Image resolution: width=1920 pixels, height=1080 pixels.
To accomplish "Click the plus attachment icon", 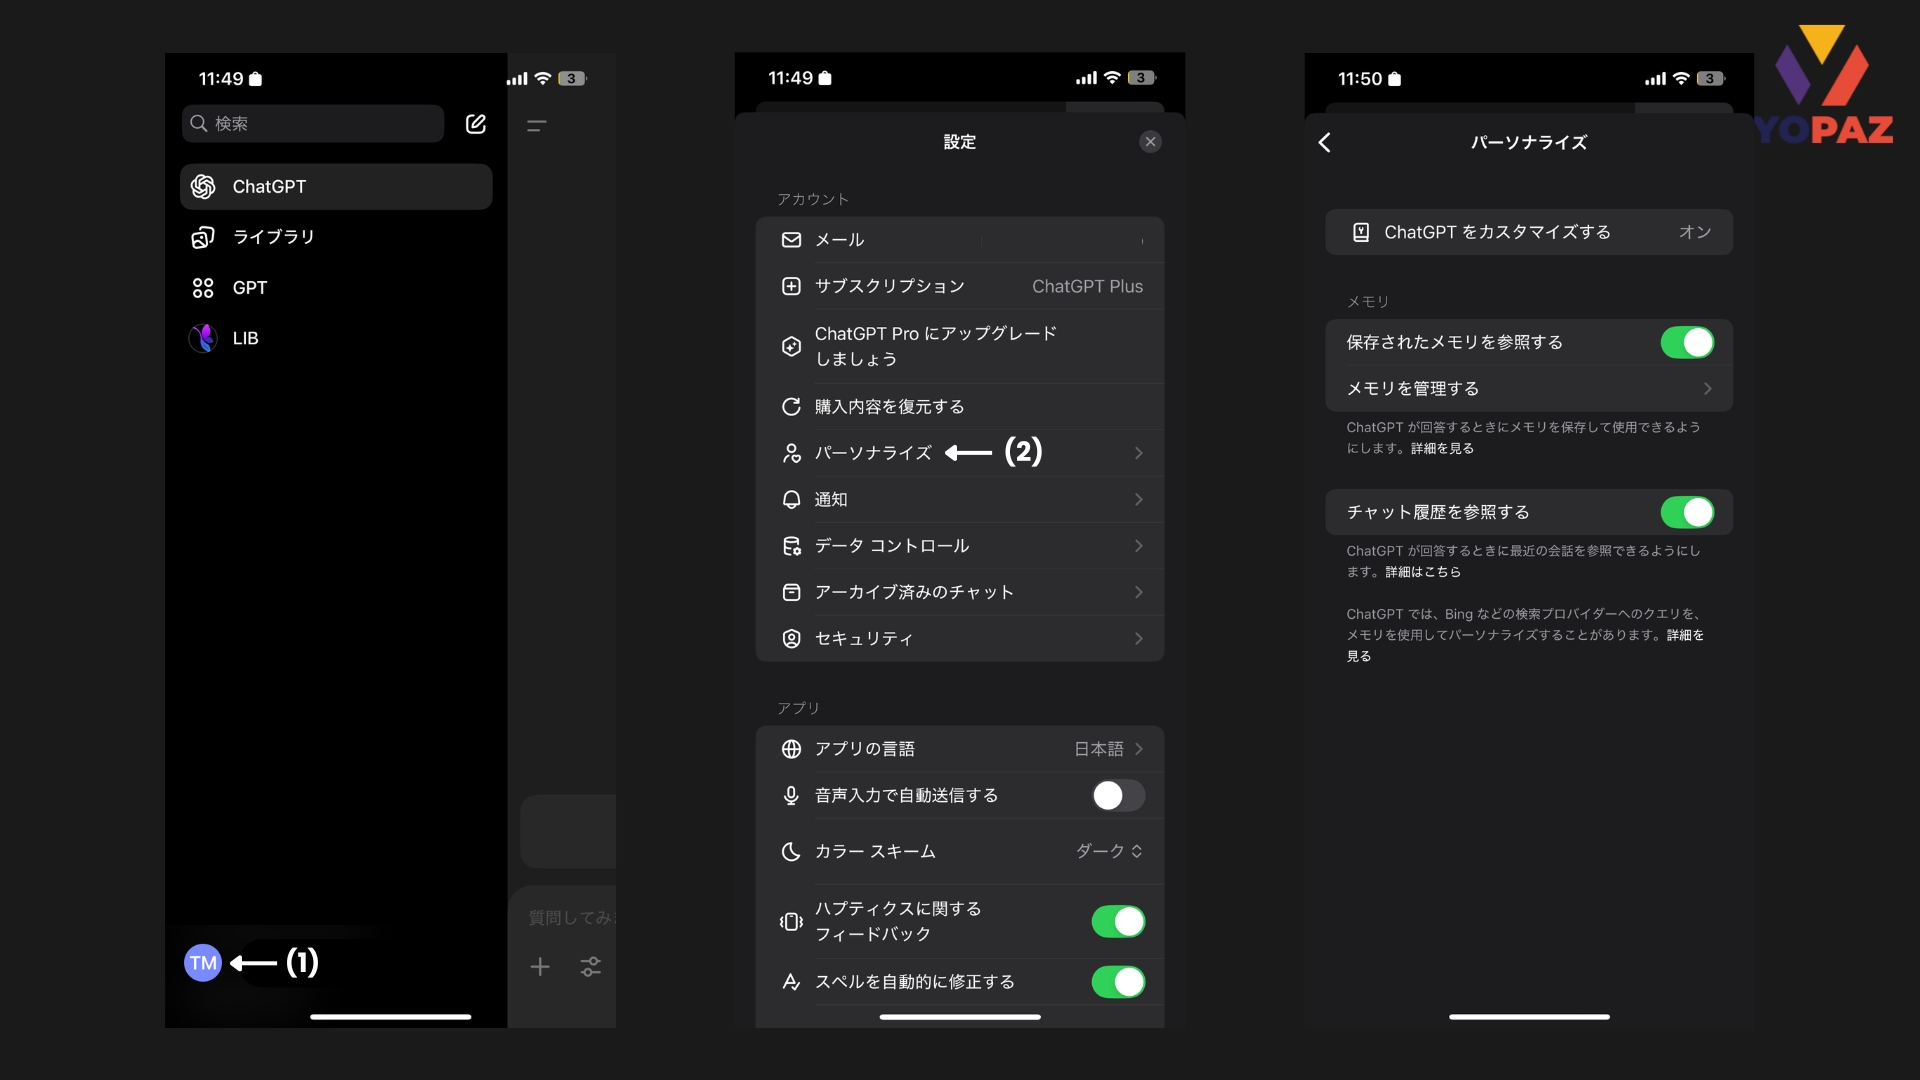I will pyautogui.click(x=540, y=966).
